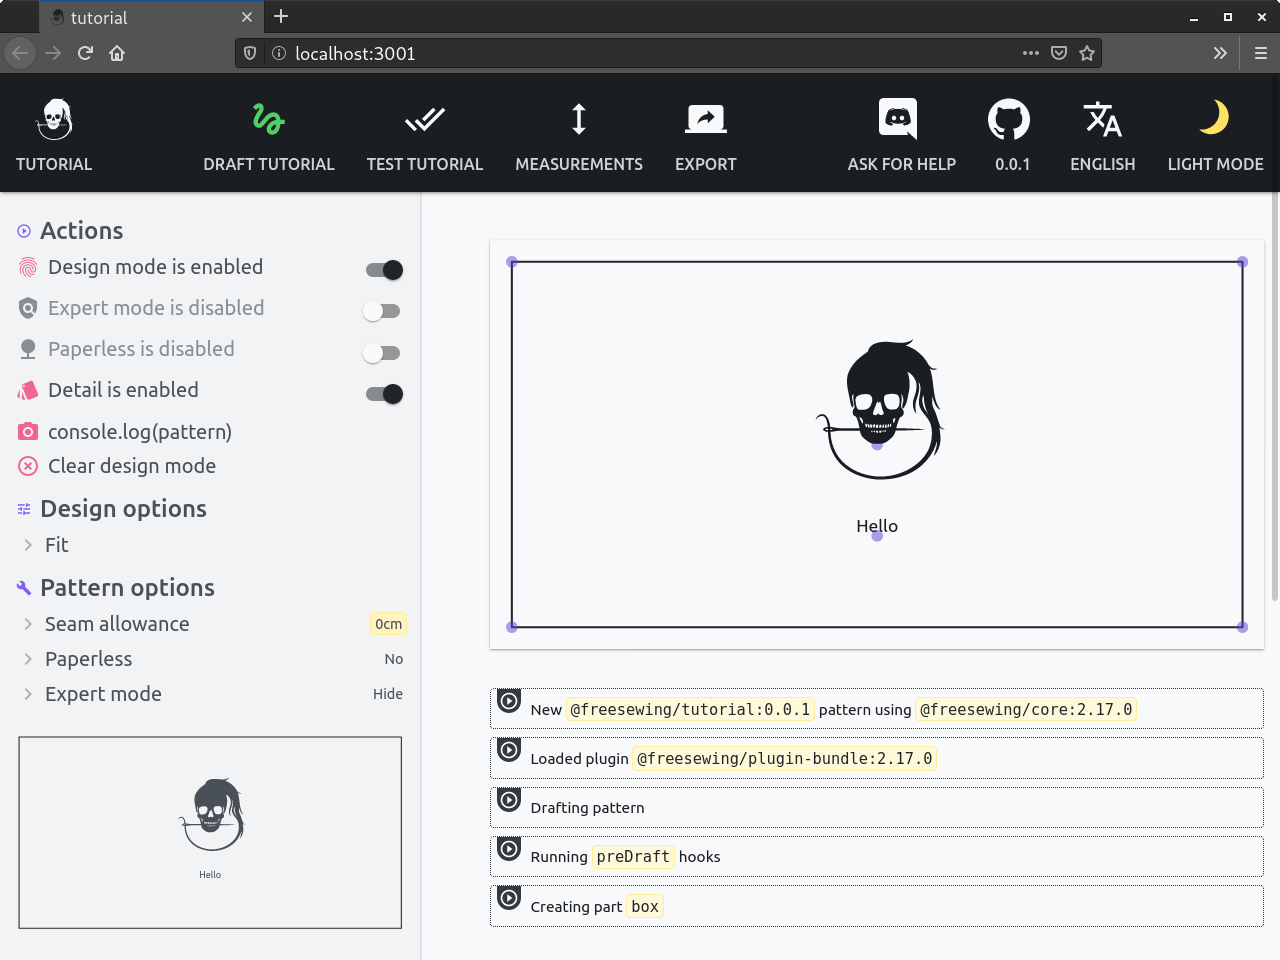The height and width of the screenshot is (960, 1280).
Task: Click the Design options heading
Action: (x=123, y=509)
